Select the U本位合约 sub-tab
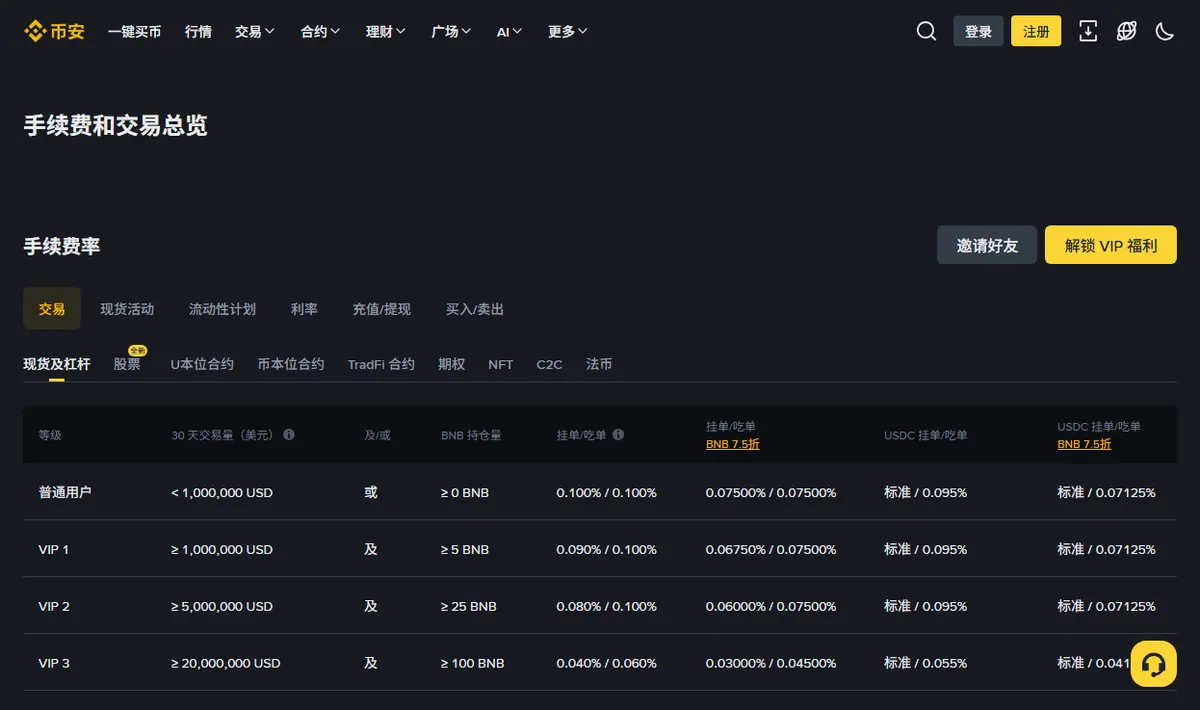1200x710 pixels. (x=202, y=364)
